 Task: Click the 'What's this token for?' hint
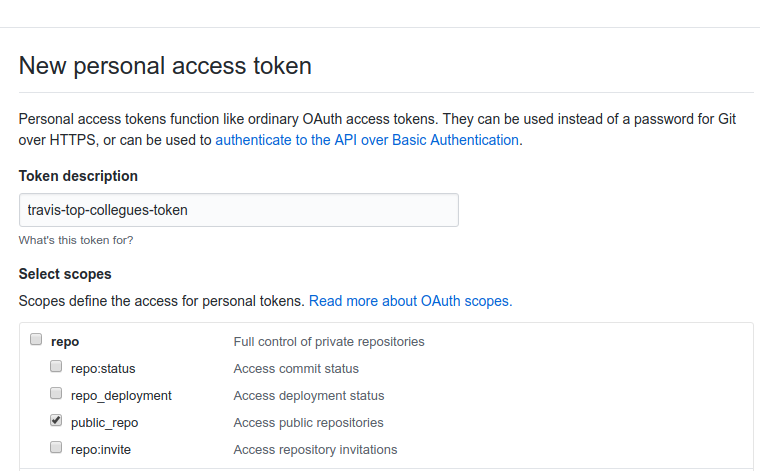(75, 240)
